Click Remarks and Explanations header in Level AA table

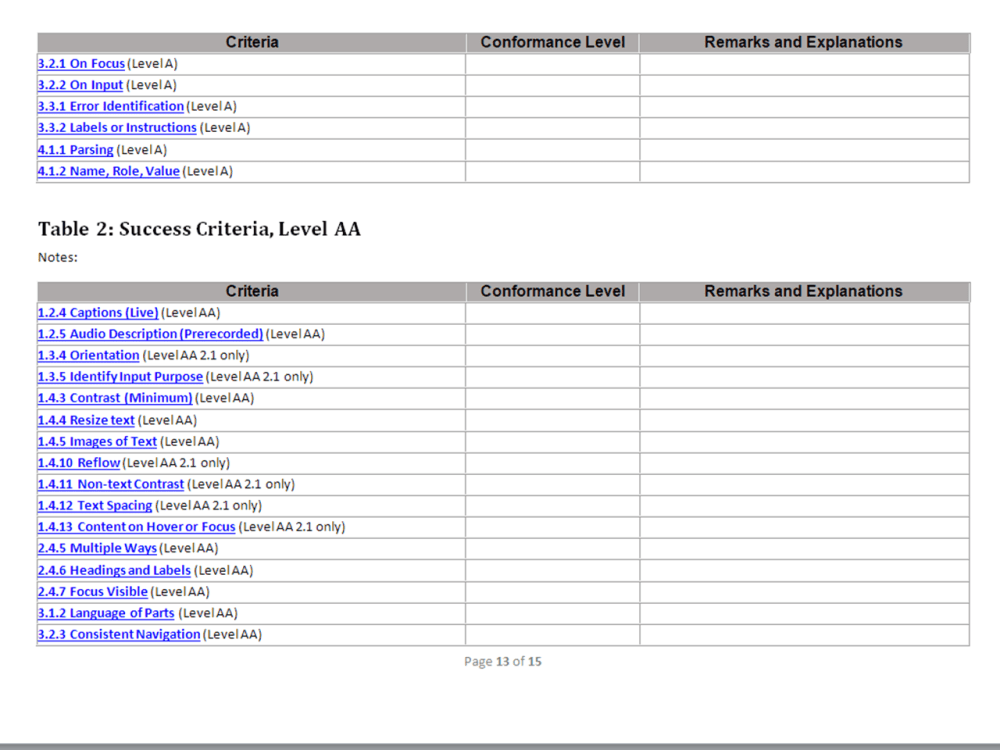(803, 291)
